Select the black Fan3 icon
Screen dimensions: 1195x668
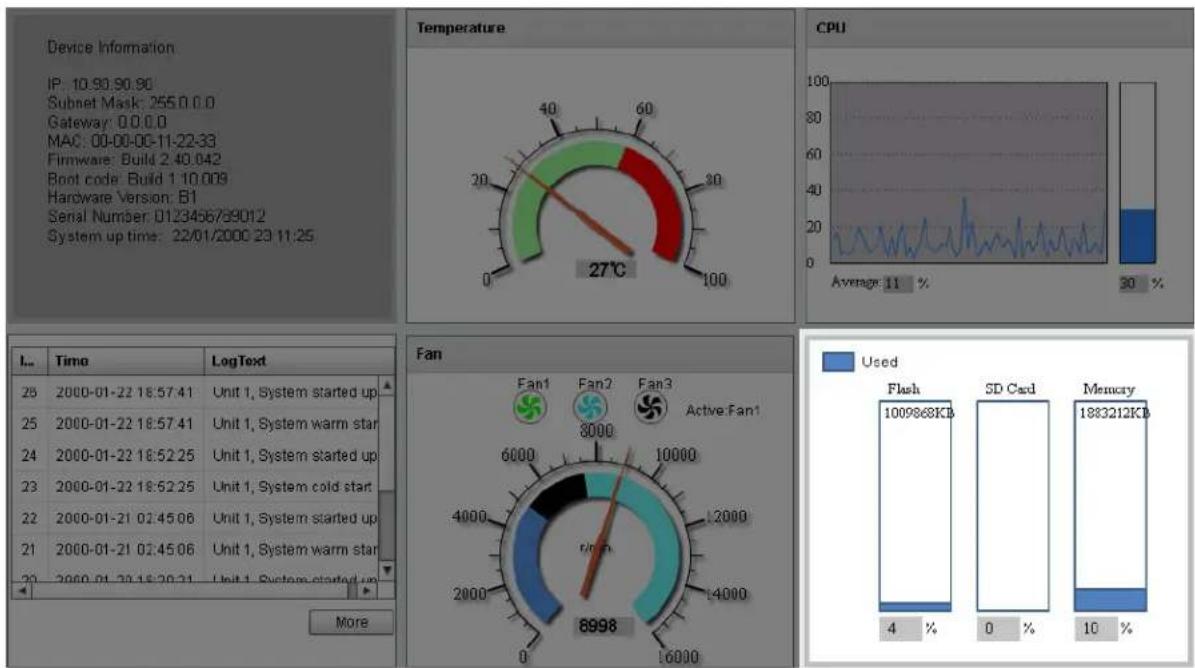click(x=650, y=408)
